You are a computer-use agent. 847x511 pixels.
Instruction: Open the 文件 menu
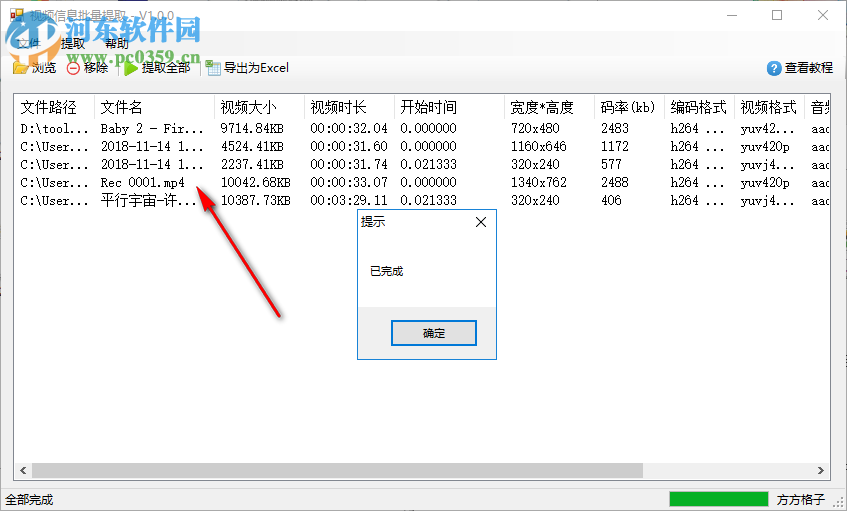pos(28,43)
